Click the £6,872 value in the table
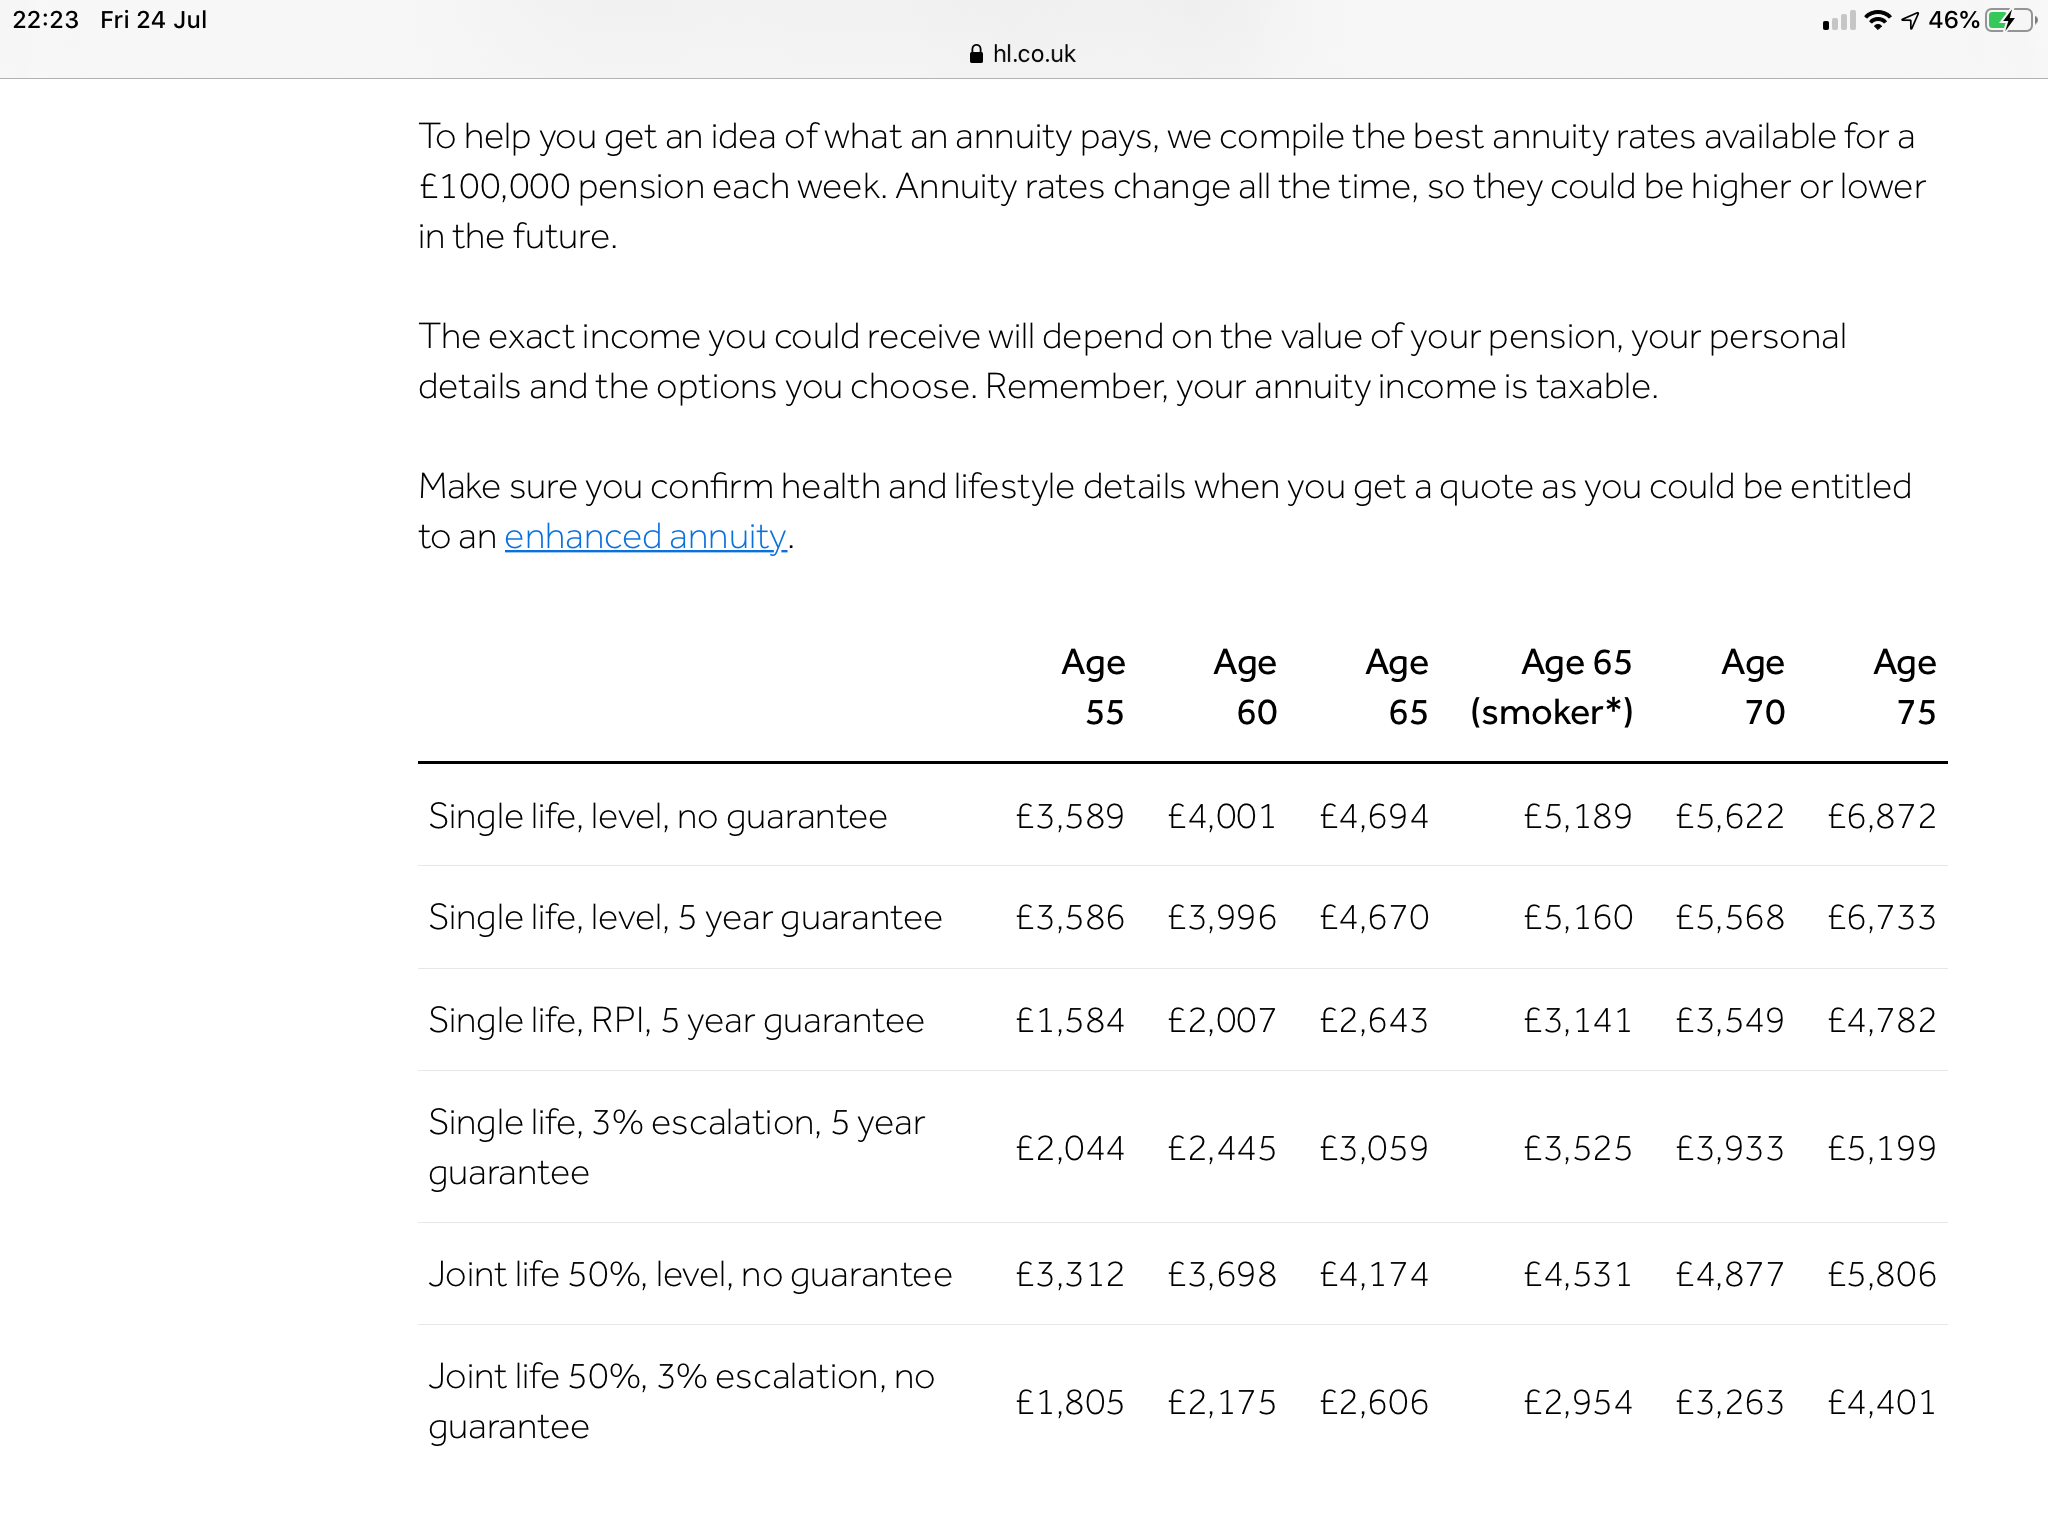Viewport: 2048px width, 1536px height. (1881, 817)
